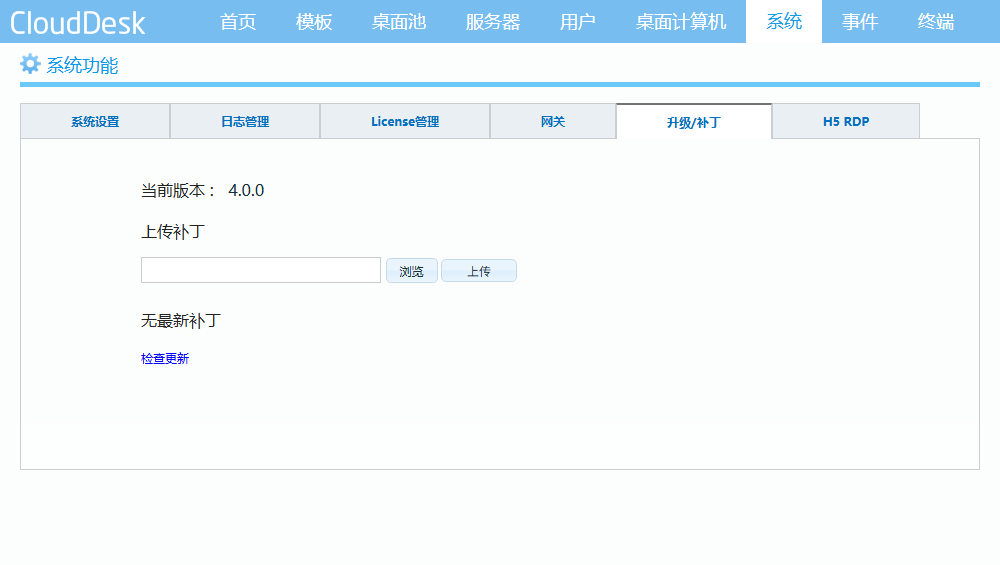Viewport: 1000px width, 565px height.
Task: Select the 桌面计算机 menu item
Action: pos(680,22)
